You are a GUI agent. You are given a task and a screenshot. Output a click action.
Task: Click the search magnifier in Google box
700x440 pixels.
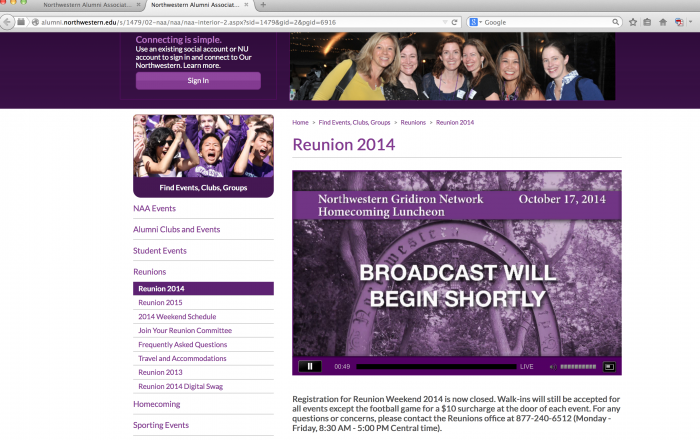tap(616, 22)
